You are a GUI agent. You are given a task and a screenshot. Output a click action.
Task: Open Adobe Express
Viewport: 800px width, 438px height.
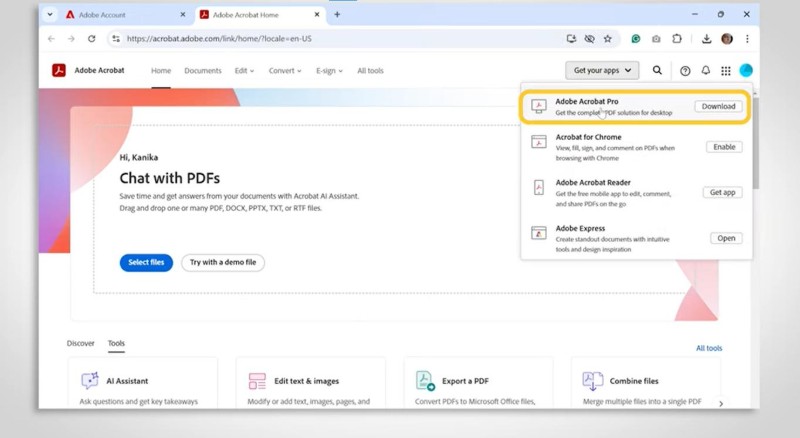(726, 238)
